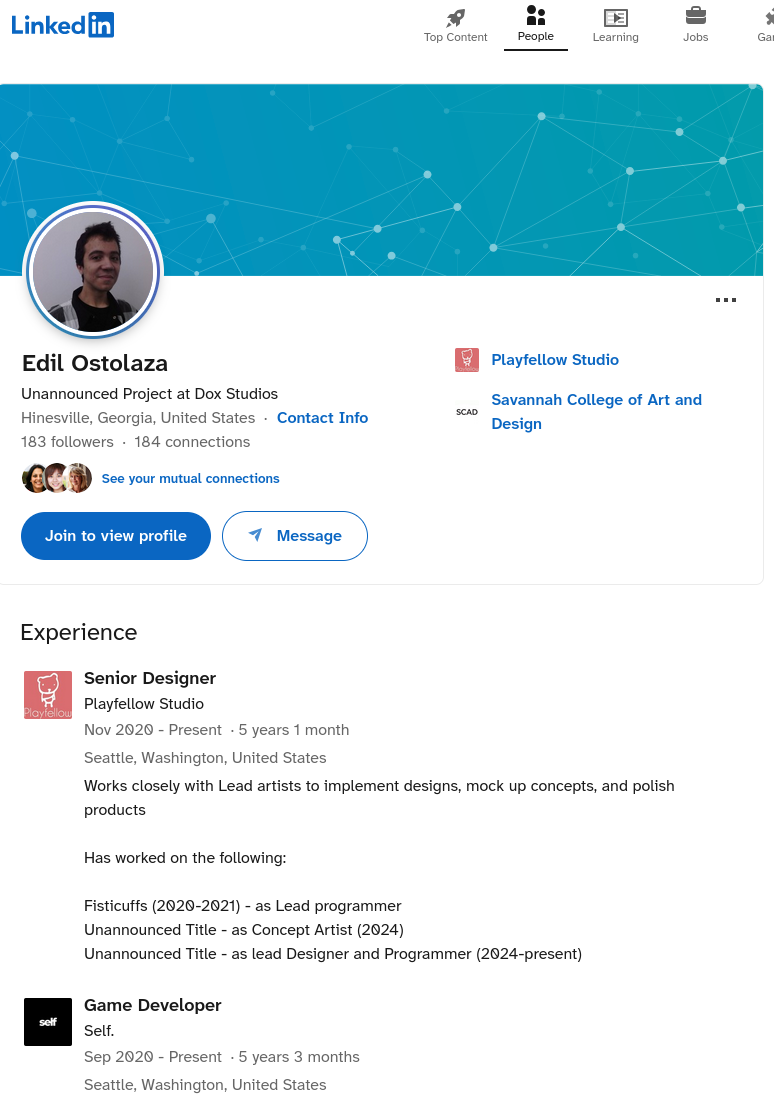Click the Message button

[295, 536]
